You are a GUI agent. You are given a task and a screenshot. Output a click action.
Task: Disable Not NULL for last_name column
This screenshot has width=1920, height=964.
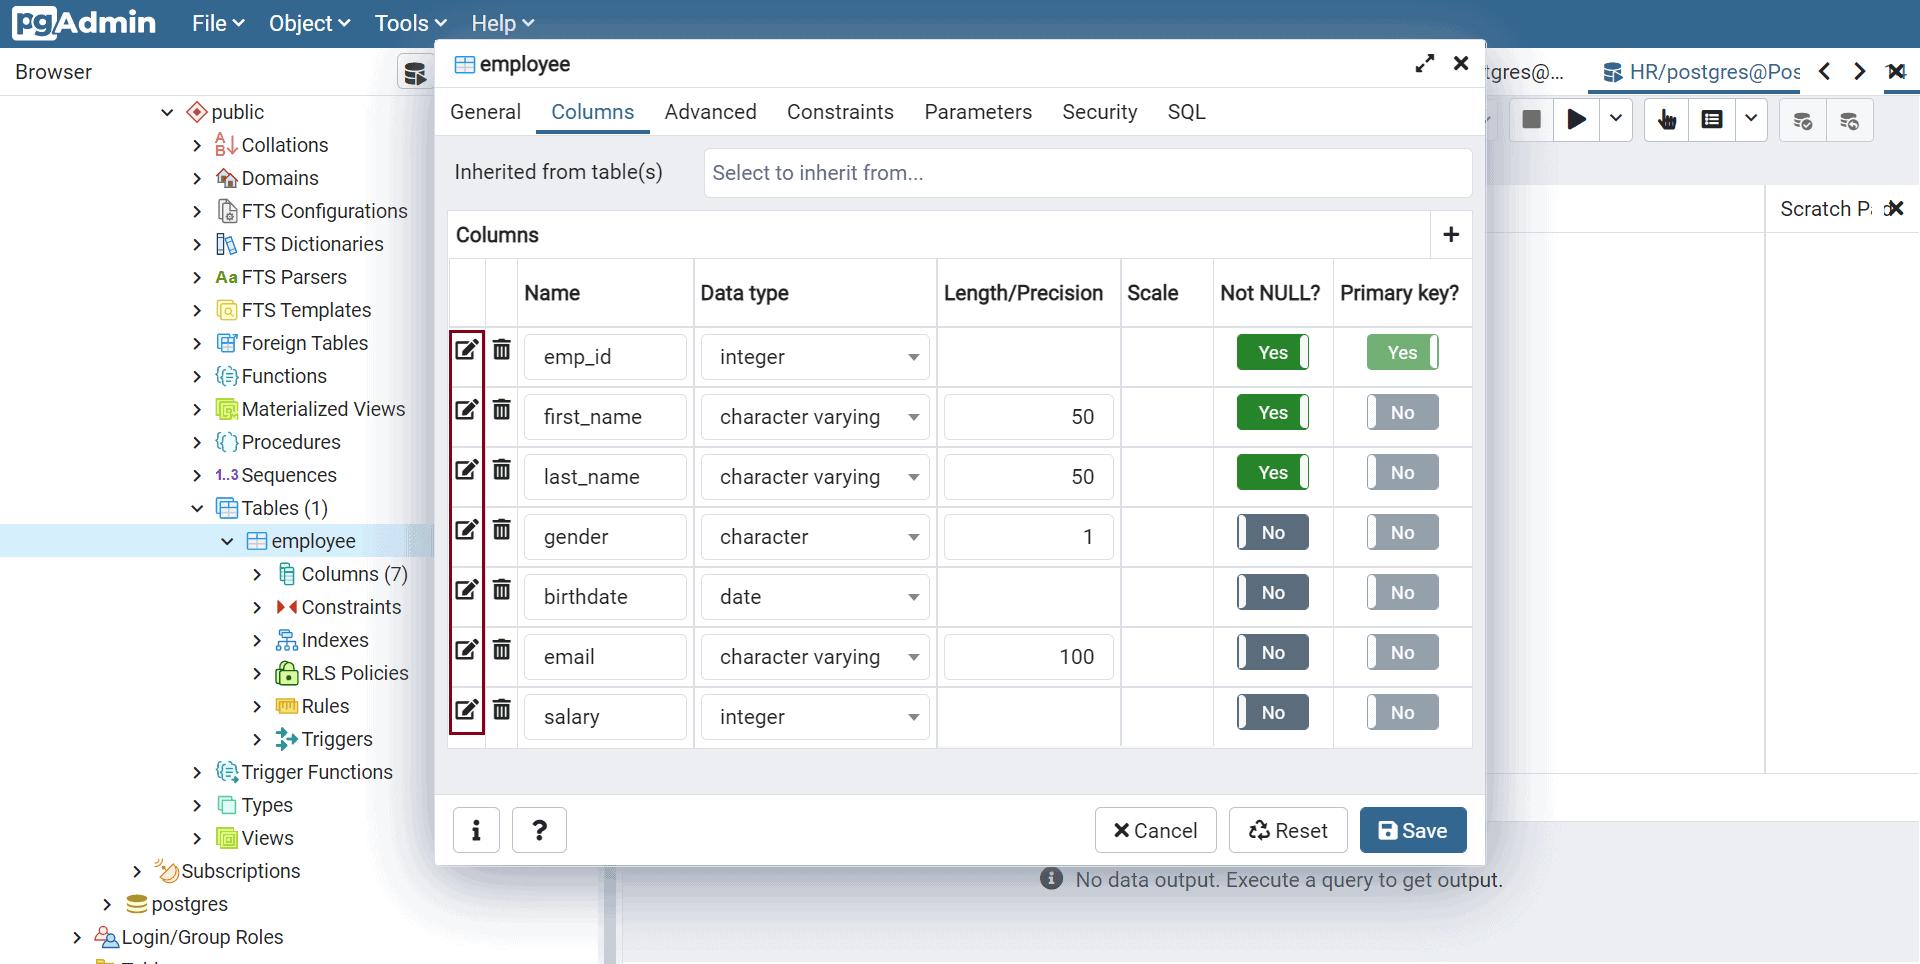(1272, 473)
